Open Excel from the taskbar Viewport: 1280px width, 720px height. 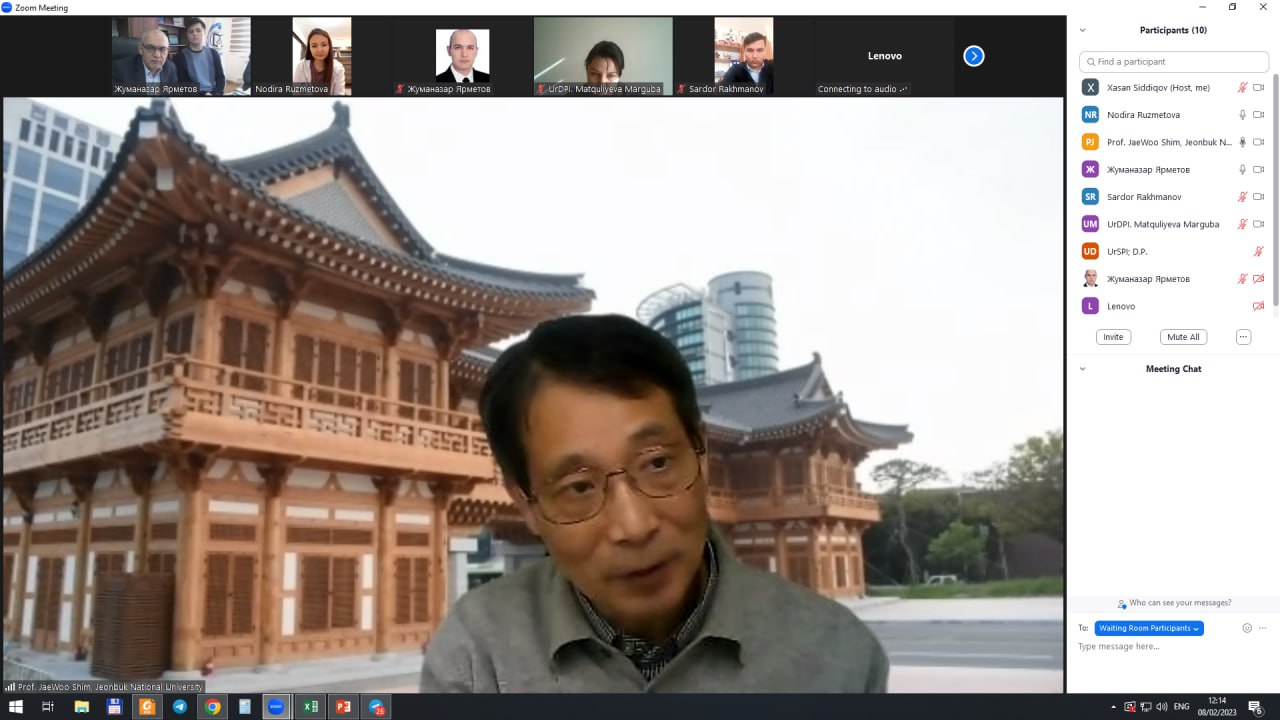(310, 707)
